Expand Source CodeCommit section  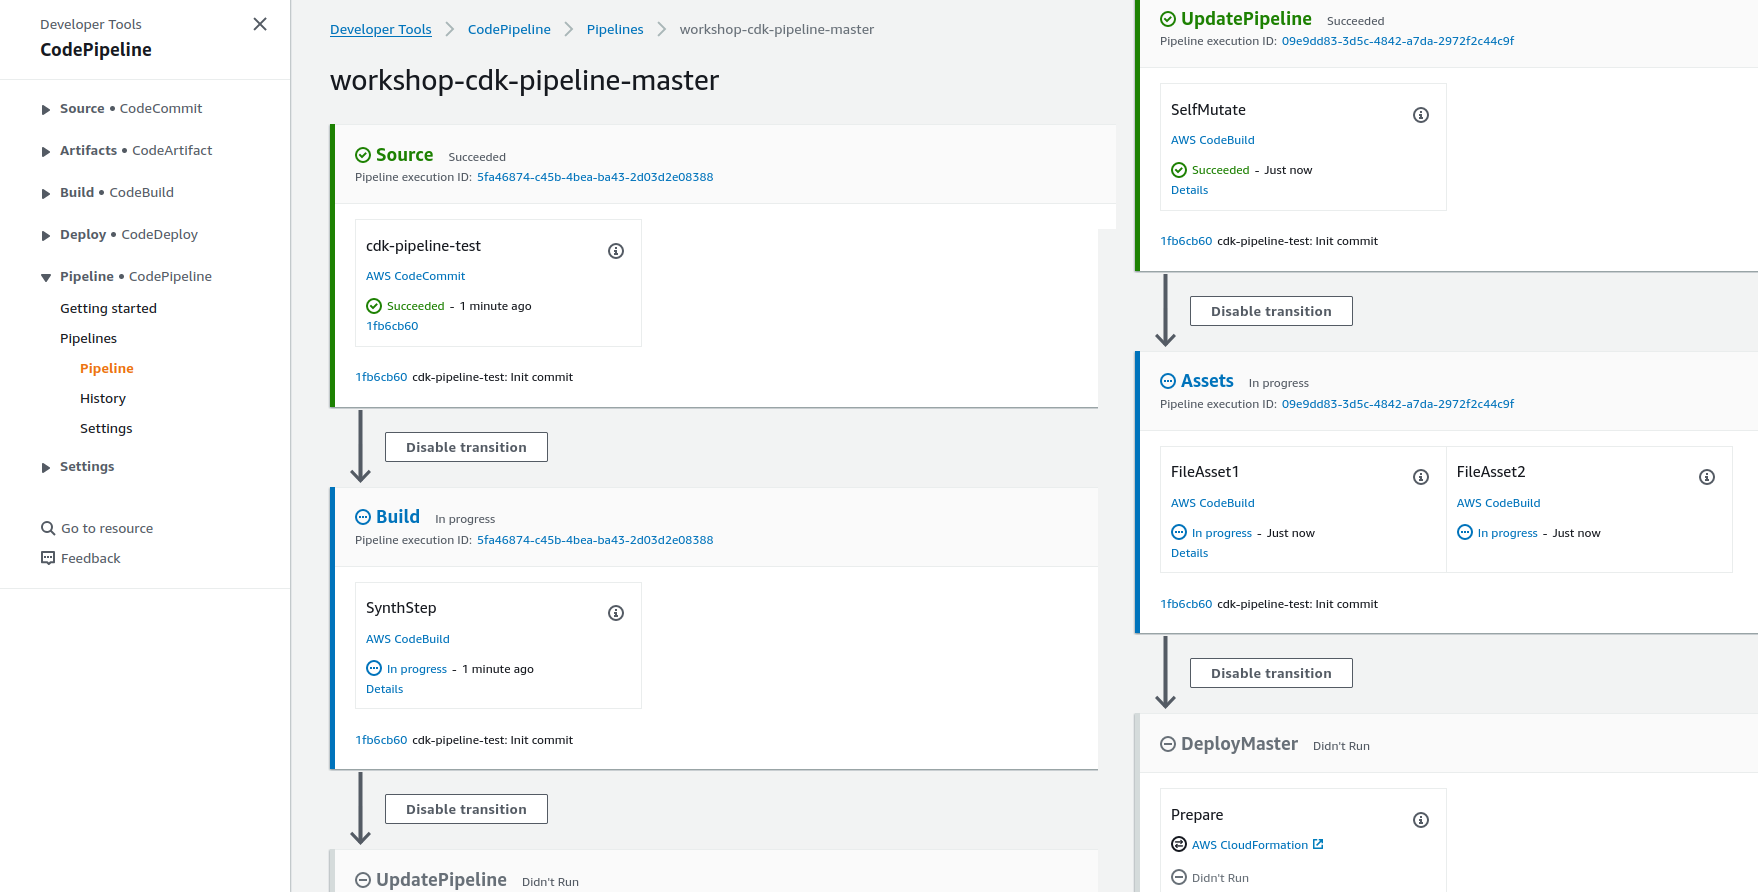(46, 110)
